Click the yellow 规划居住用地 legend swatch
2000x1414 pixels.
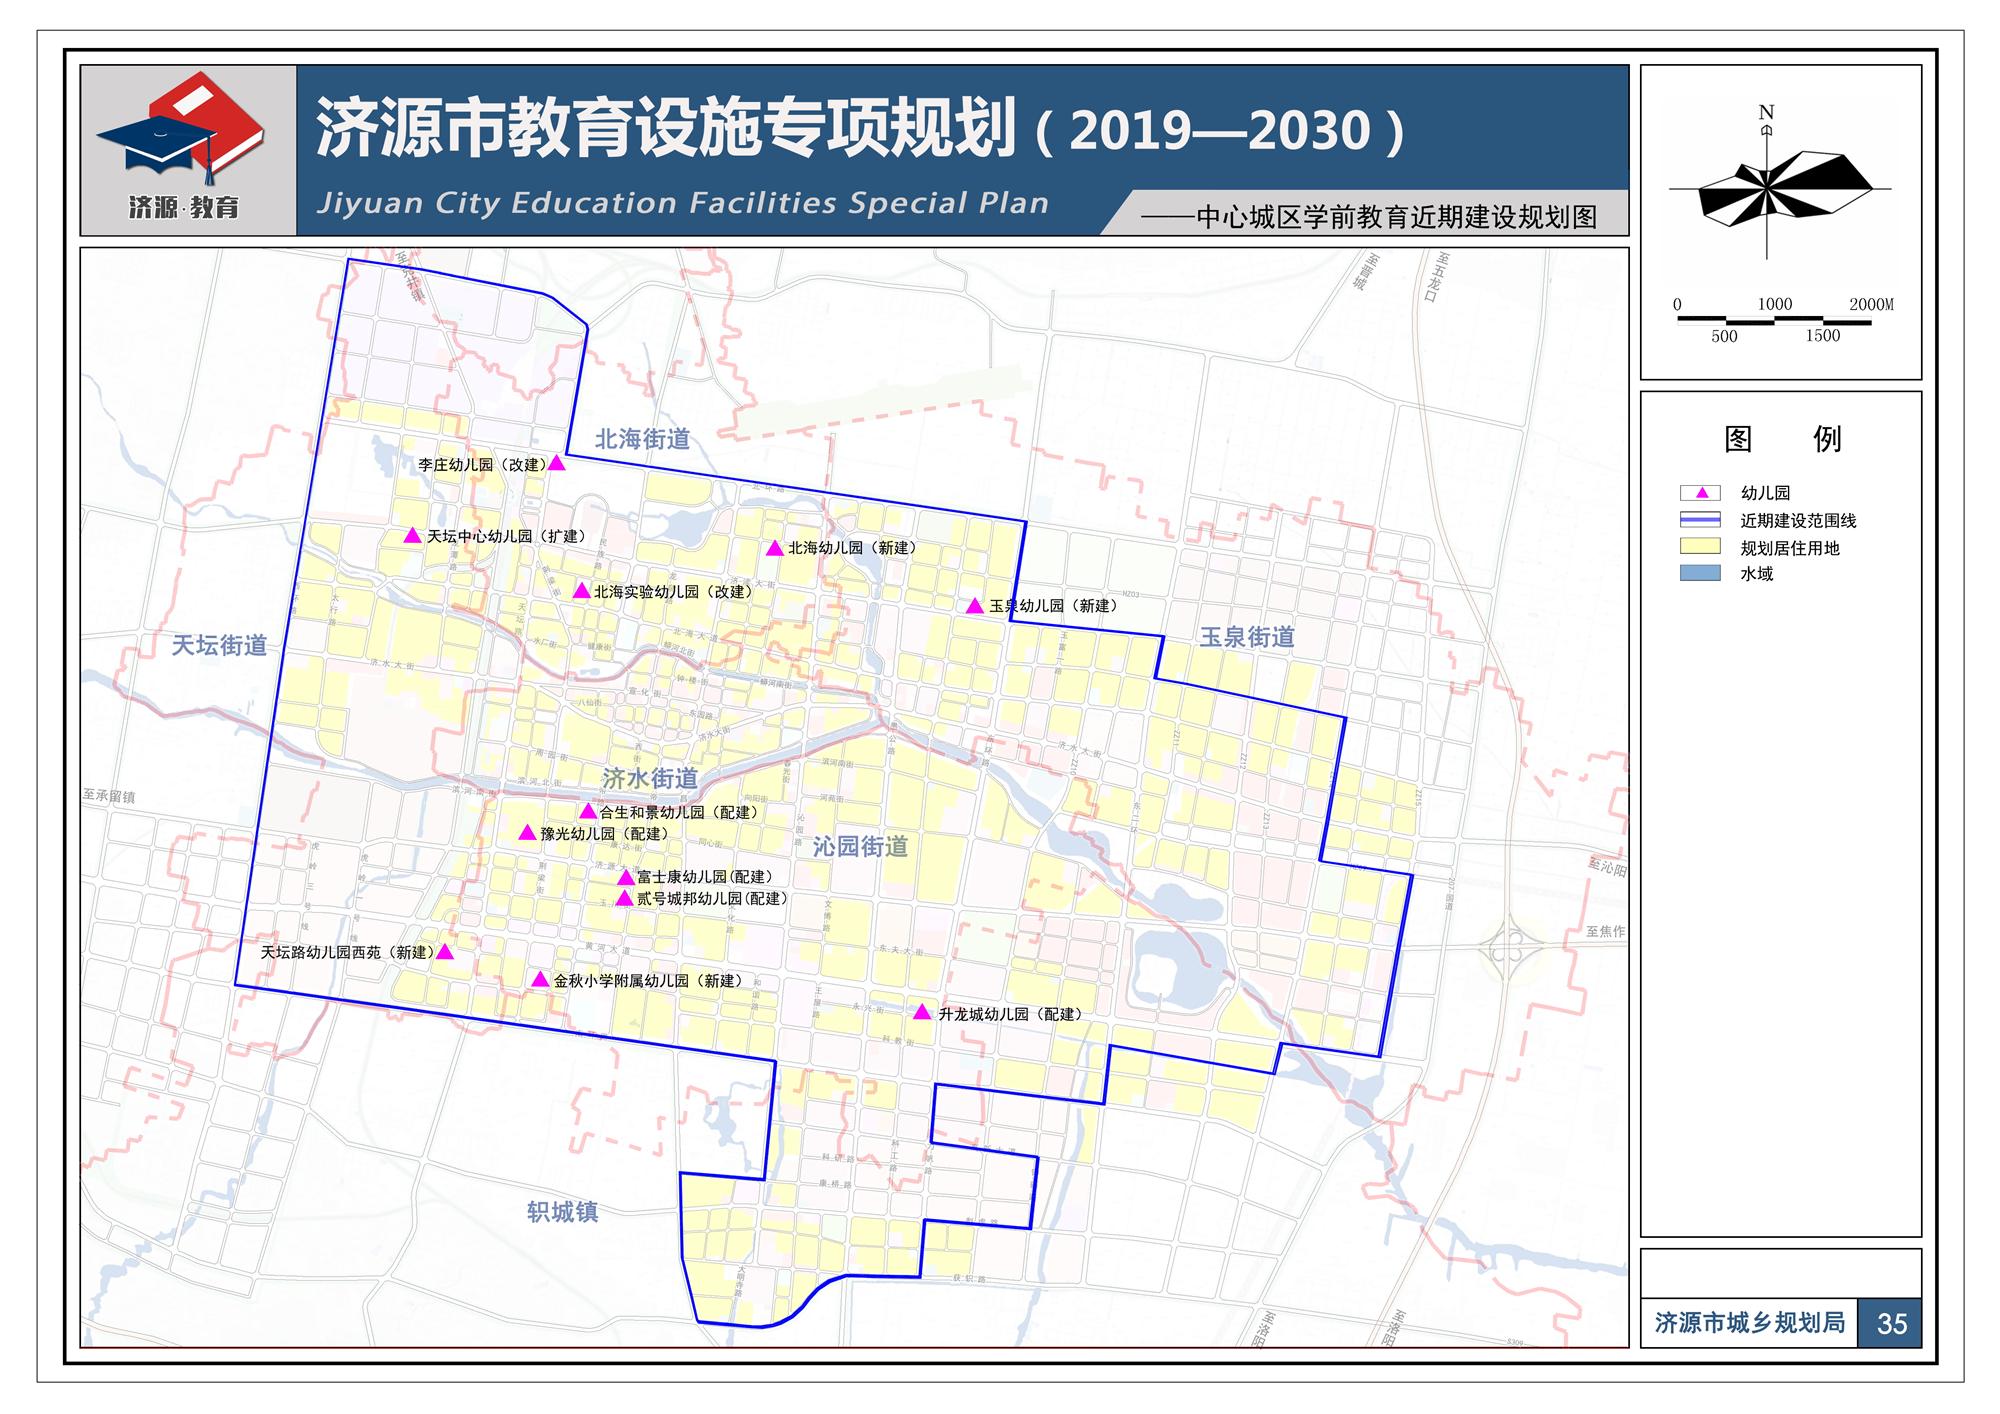pyautogui.click(x=1700, y=547)
